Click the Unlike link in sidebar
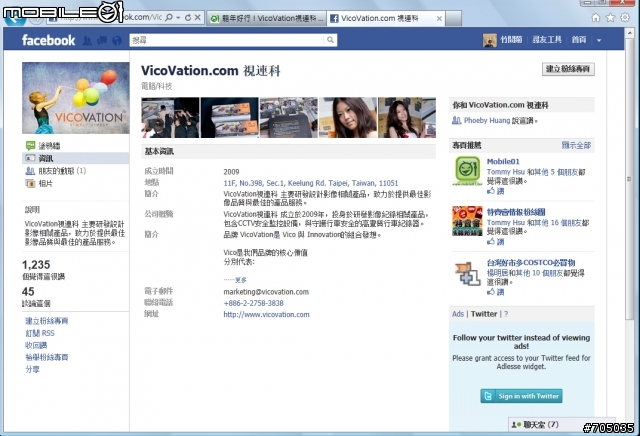 coord(36,345)
